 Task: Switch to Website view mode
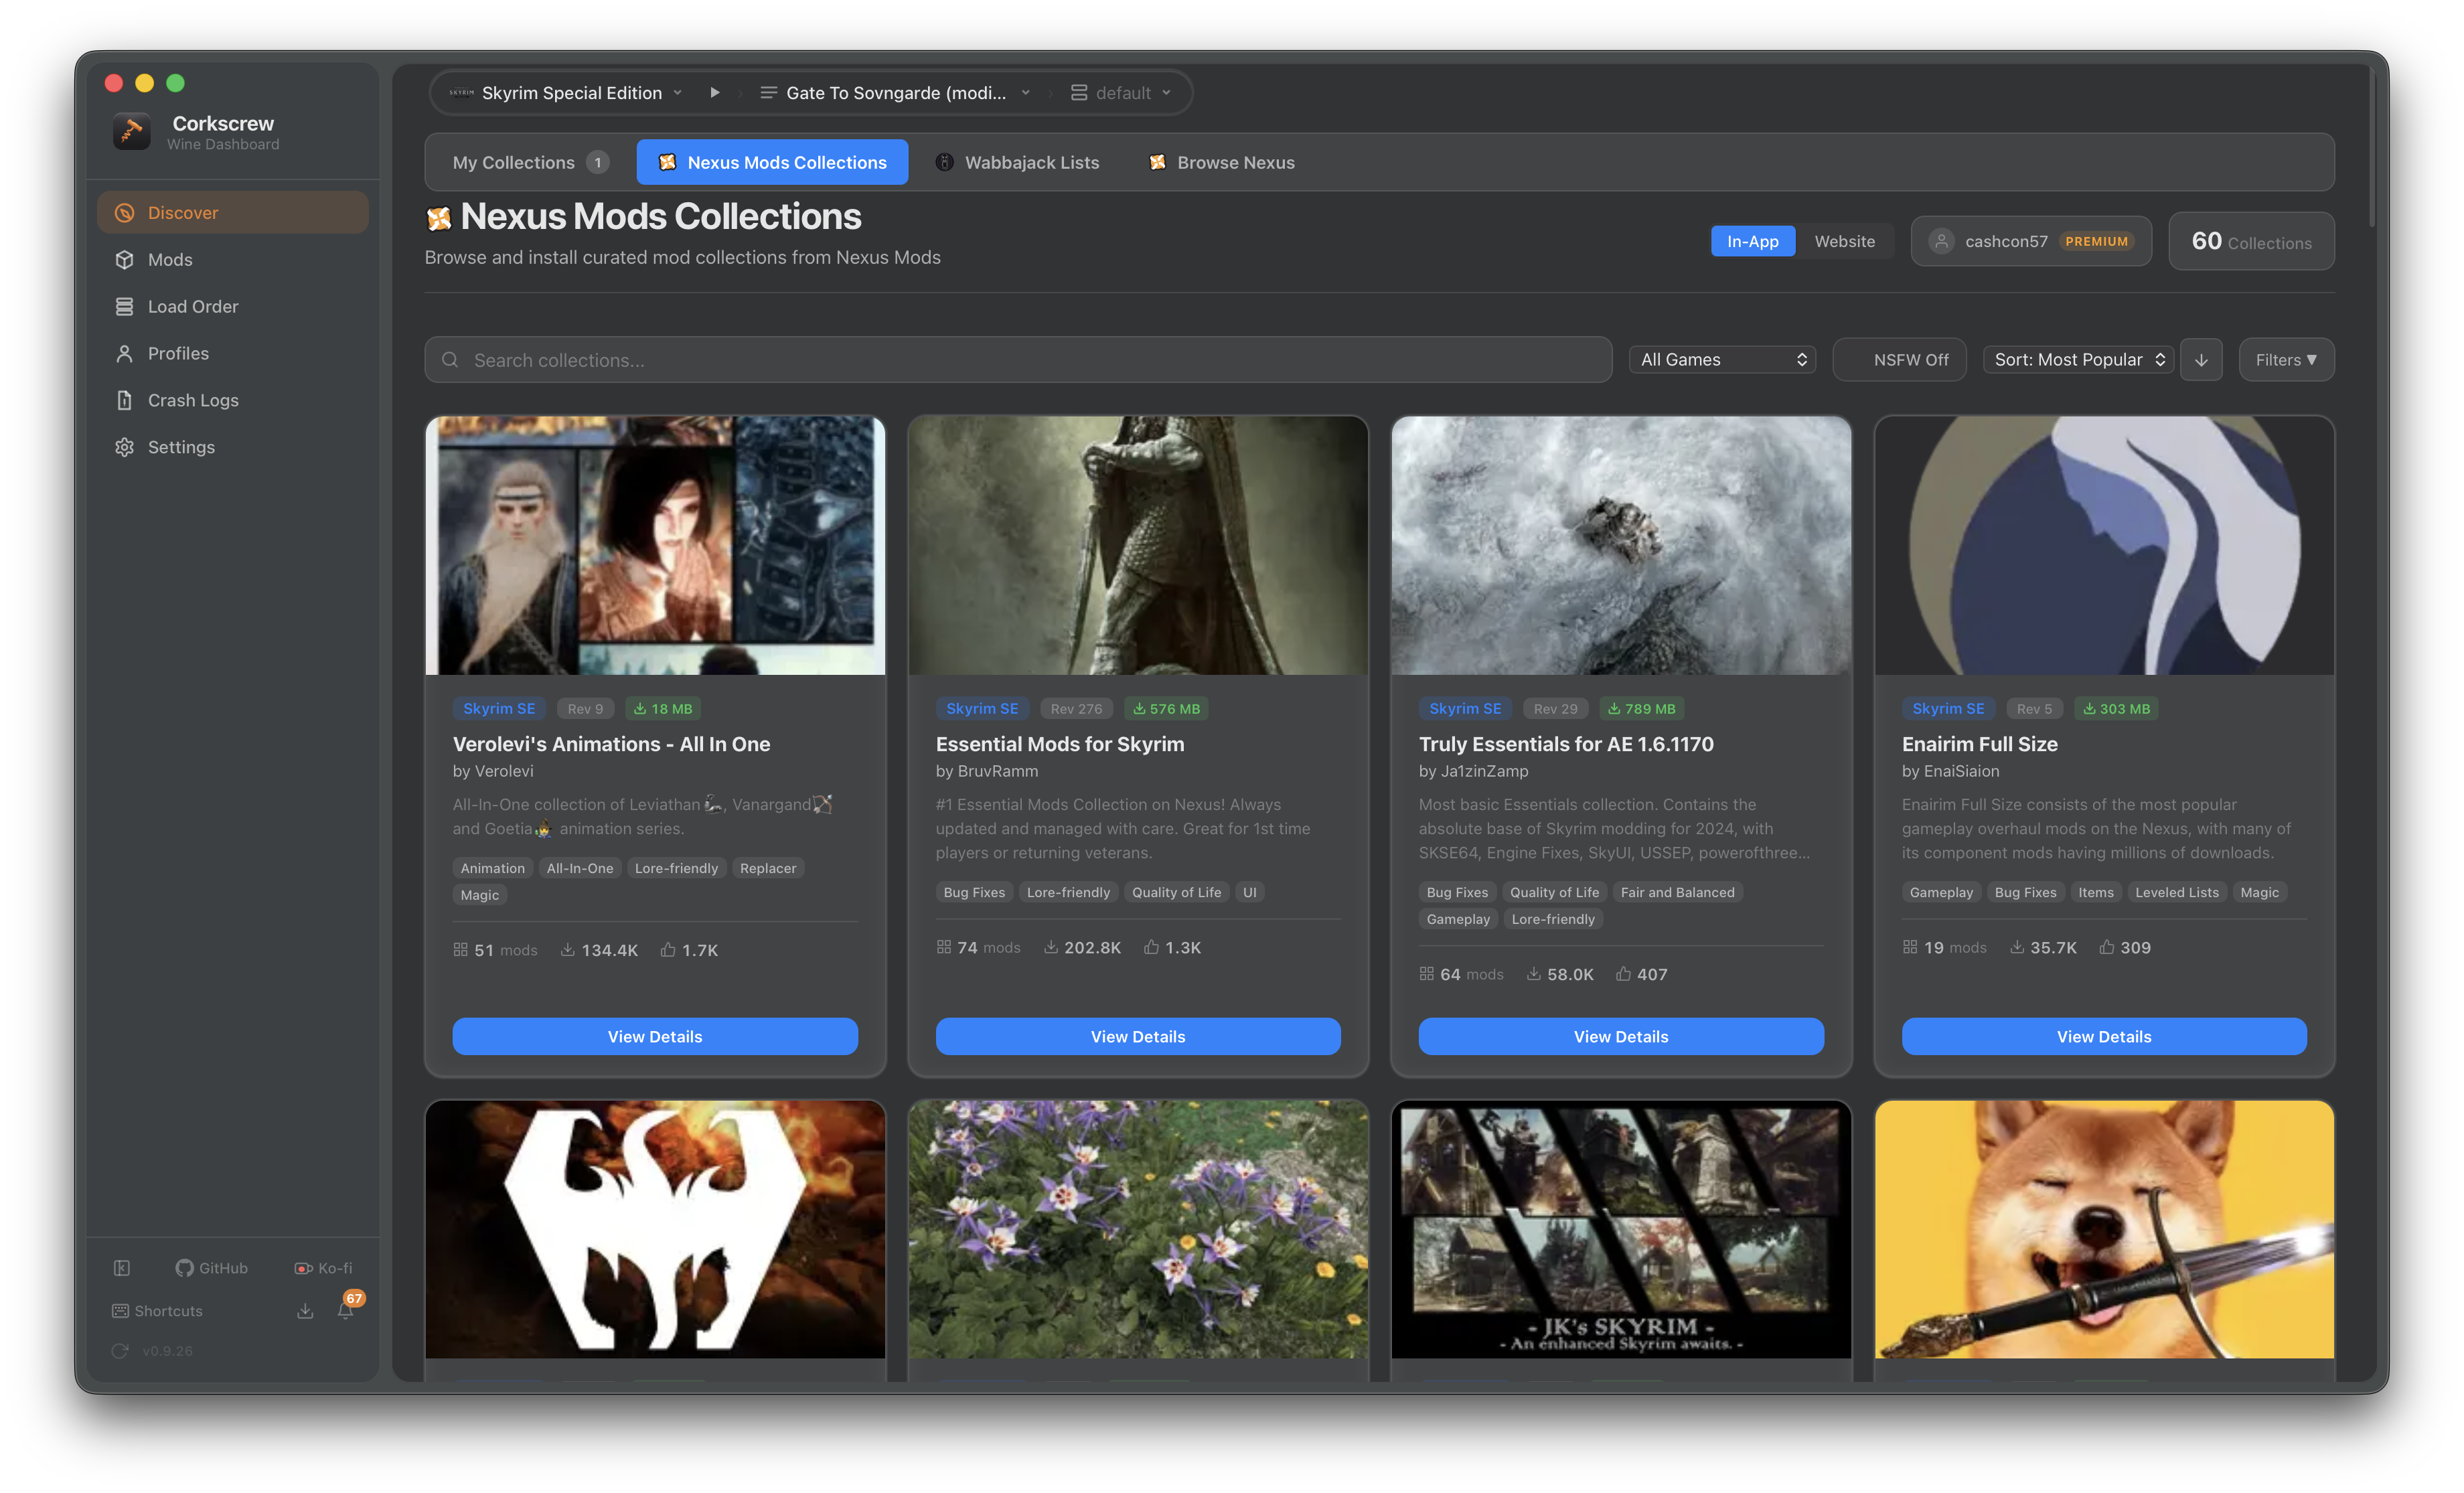pyautogui.click(x=1844, y=241)
